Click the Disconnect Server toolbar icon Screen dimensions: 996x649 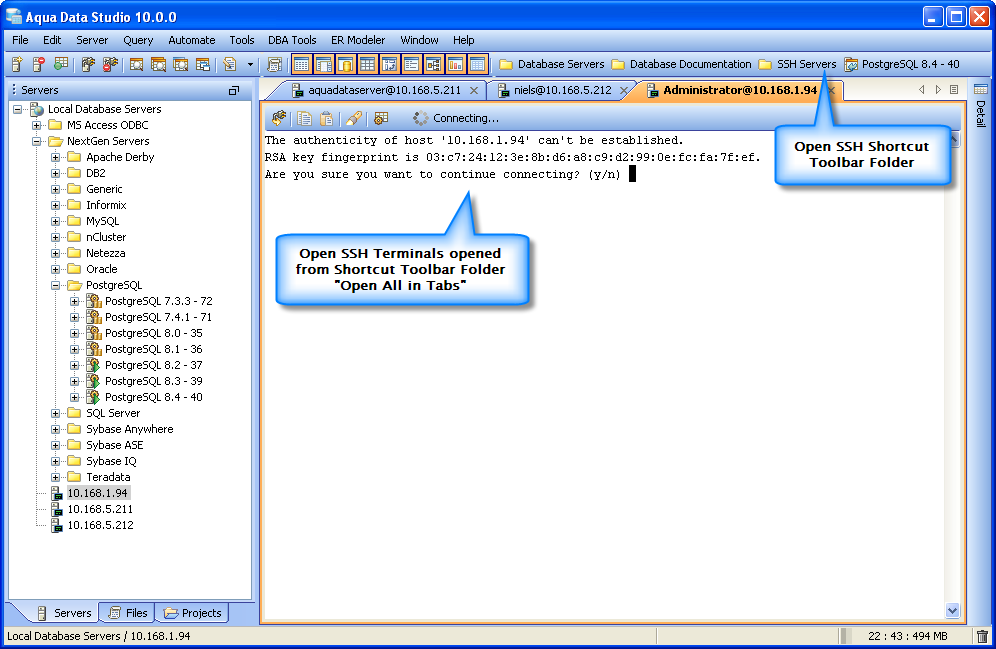(110, 64)
